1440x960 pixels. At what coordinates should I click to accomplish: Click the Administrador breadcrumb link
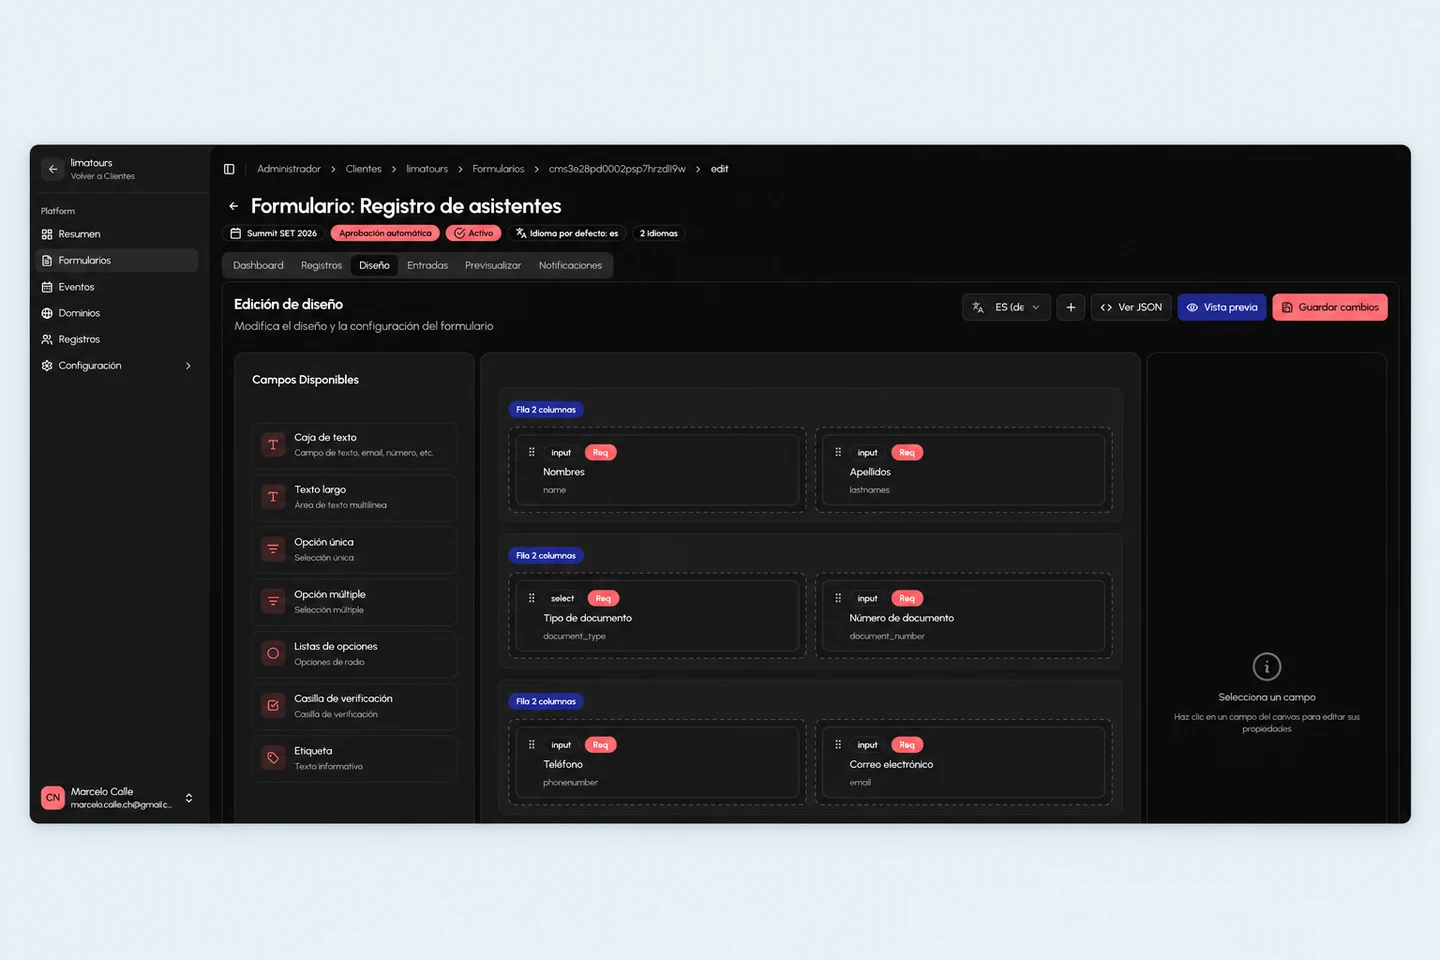289,169
